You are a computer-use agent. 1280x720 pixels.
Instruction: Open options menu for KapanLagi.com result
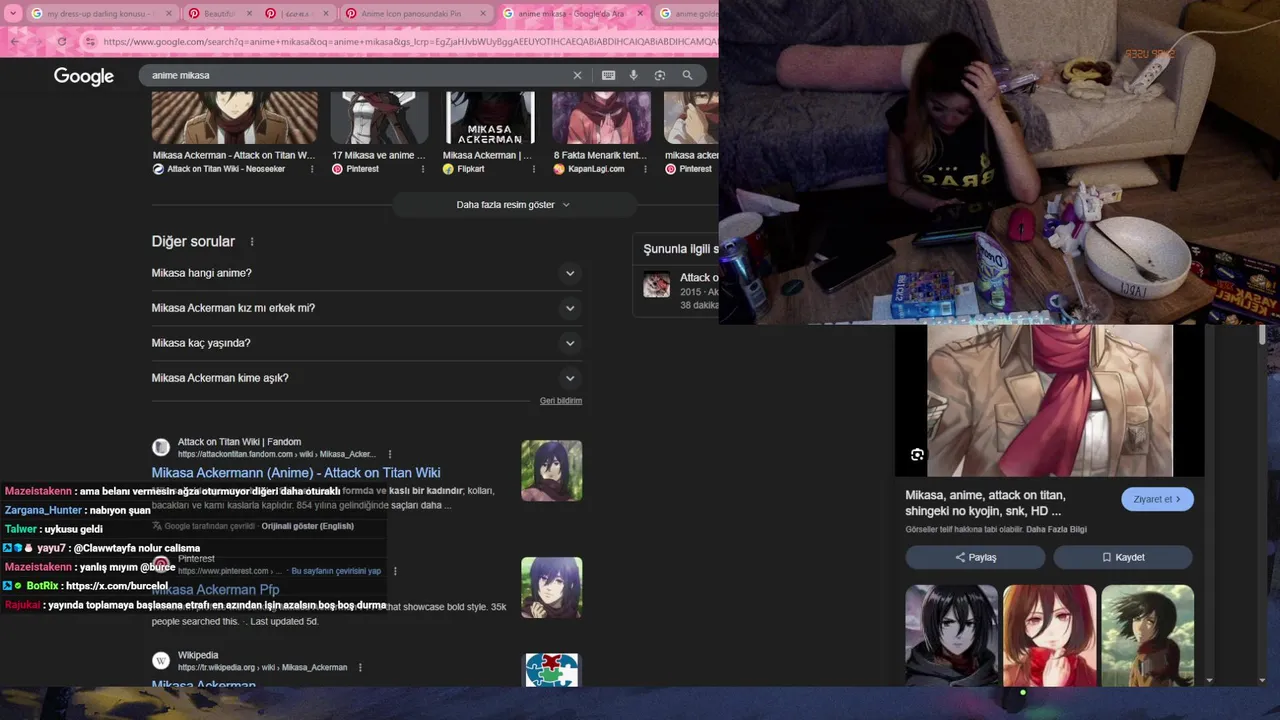point(645,169)
